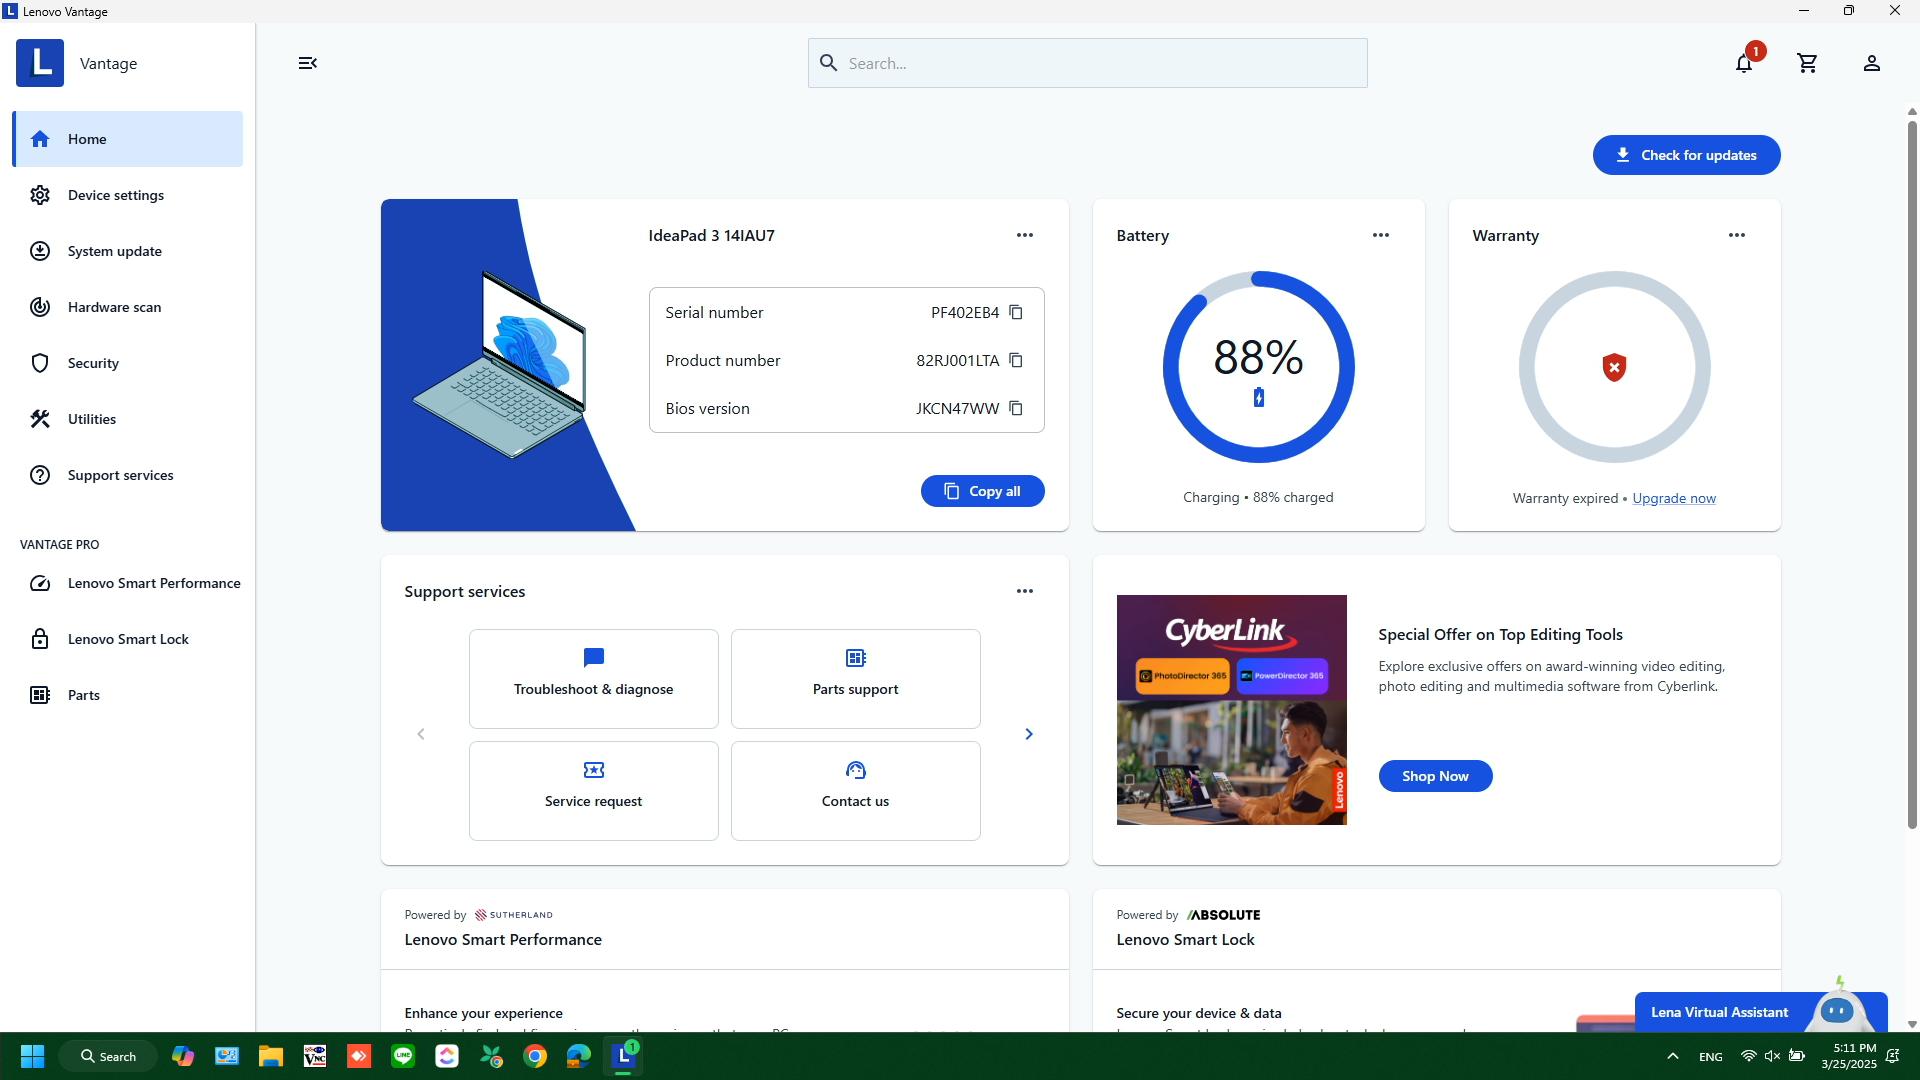This screenshot has width=1920, height=1080.
Task: Click the main page vertical scrollbar
Action: (1912, 475)
